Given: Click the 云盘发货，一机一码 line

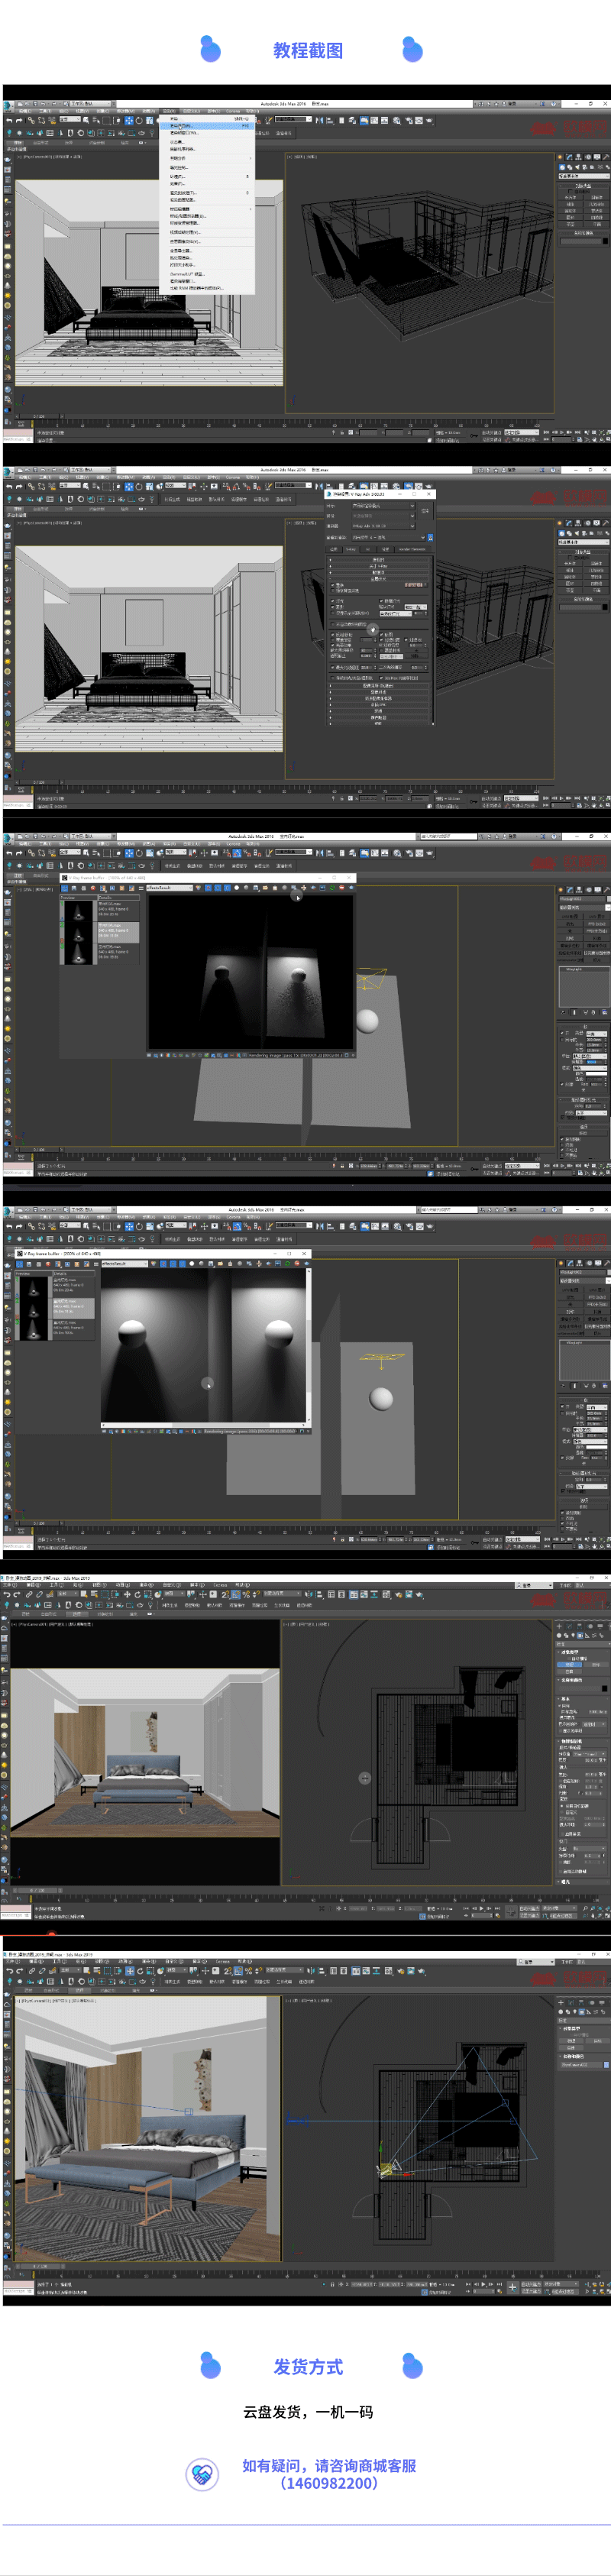Looking at the screenshot, I should tap(308, 2412).
